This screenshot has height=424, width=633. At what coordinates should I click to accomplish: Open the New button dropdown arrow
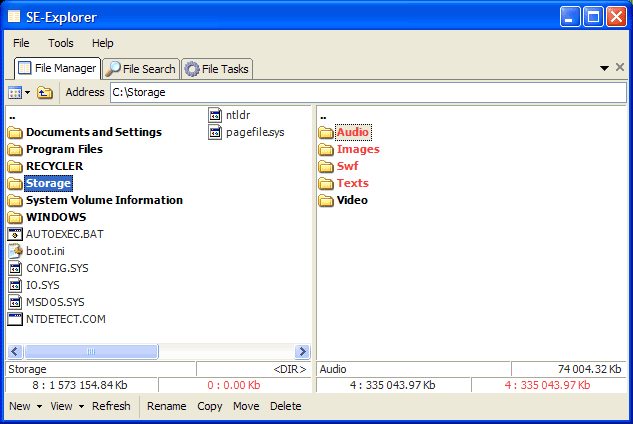tap(39, 407)
